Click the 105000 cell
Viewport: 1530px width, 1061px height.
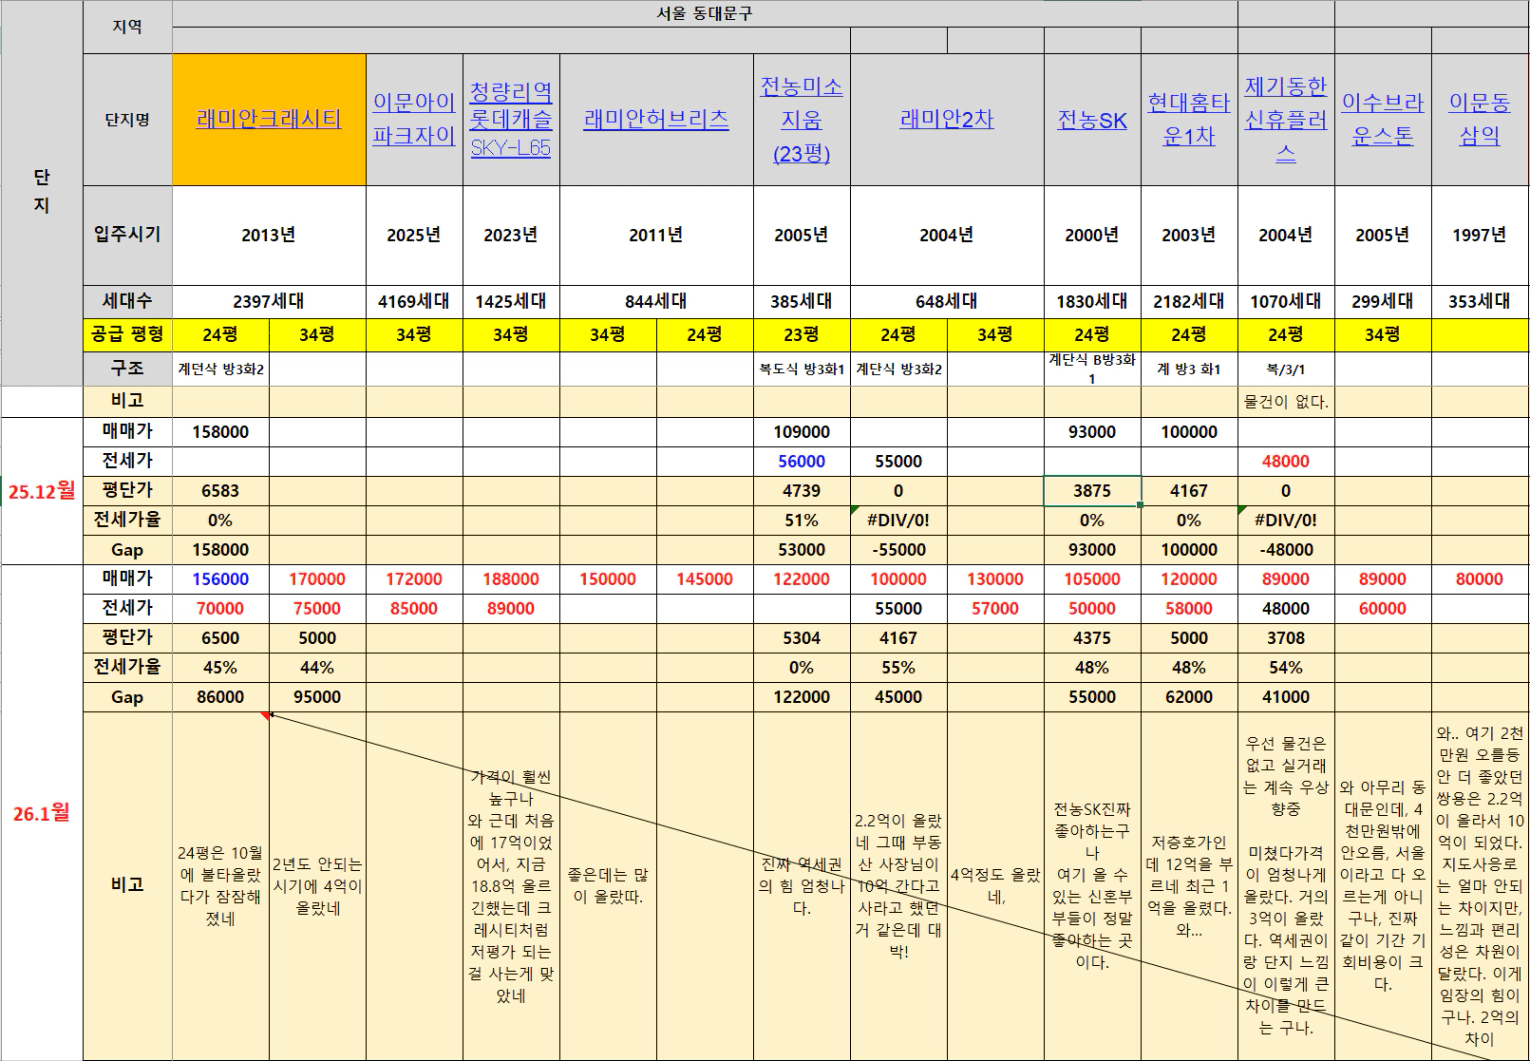[1092, 579]
